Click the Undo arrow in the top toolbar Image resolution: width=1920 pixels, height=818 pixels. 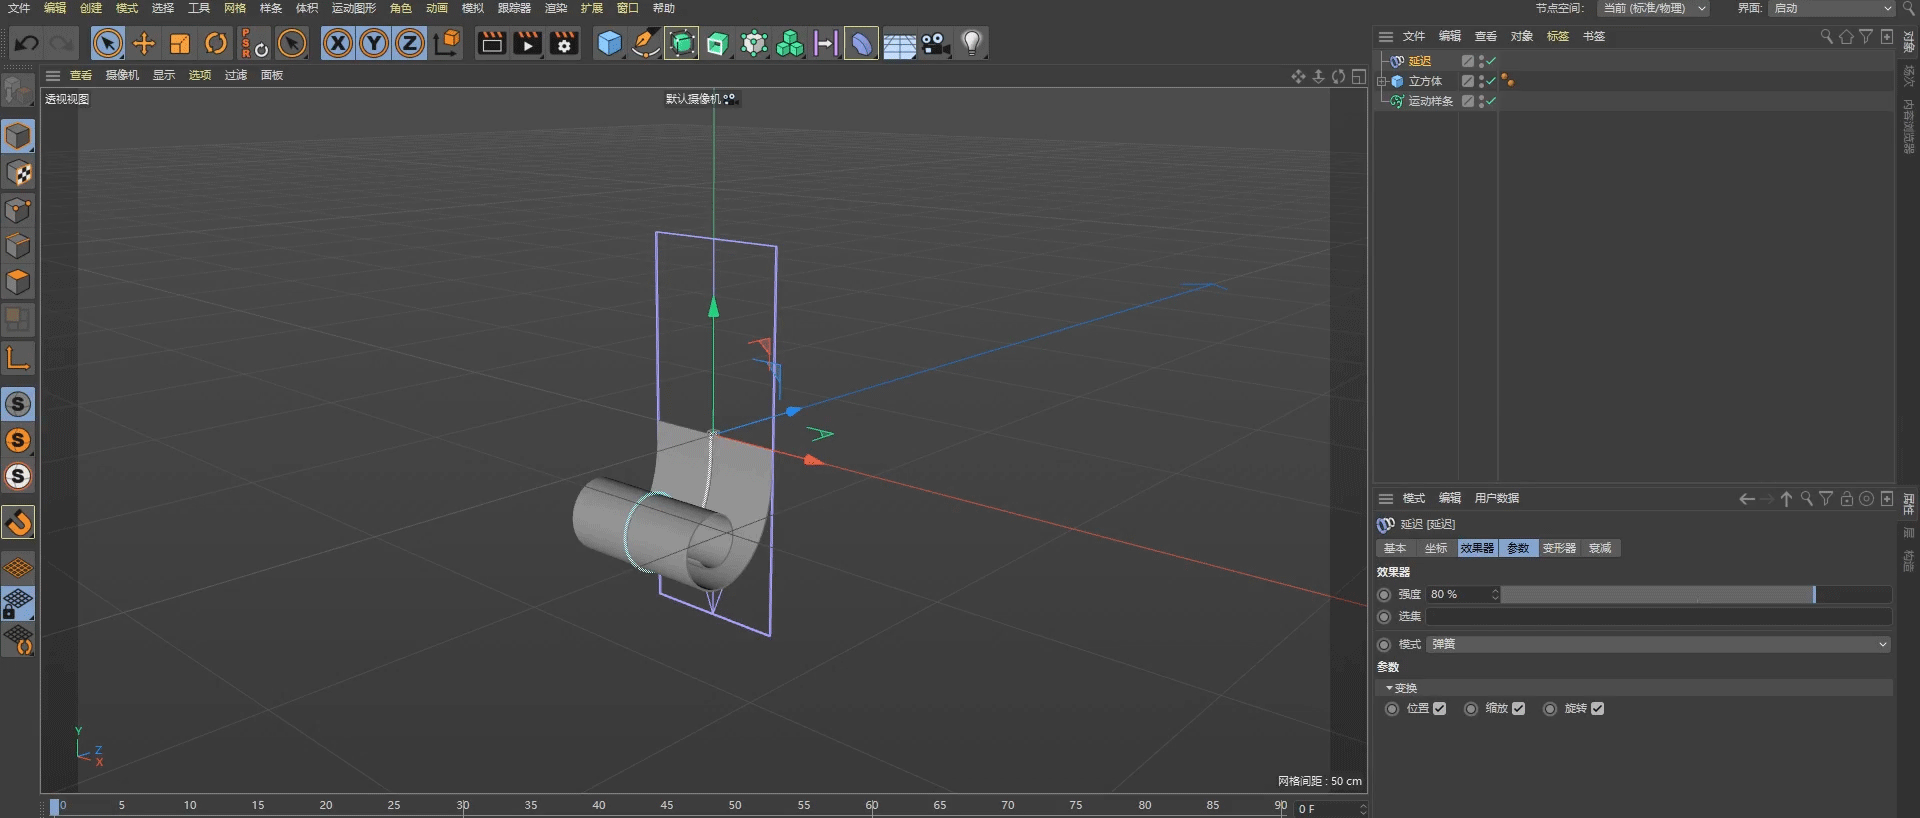pos(27,43)
